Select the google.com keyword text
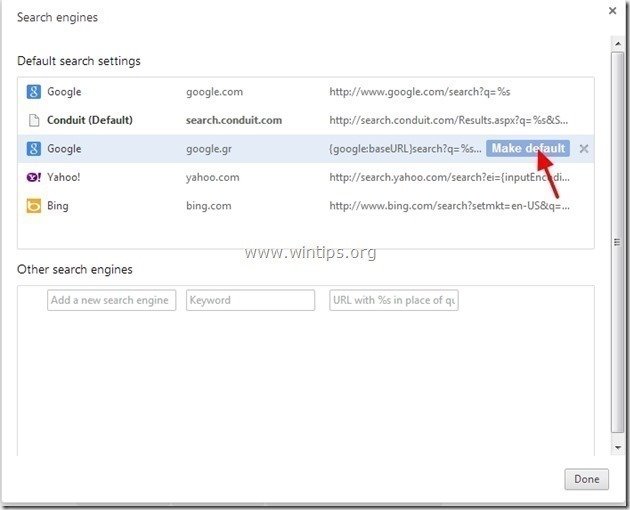 click(213, 92)
